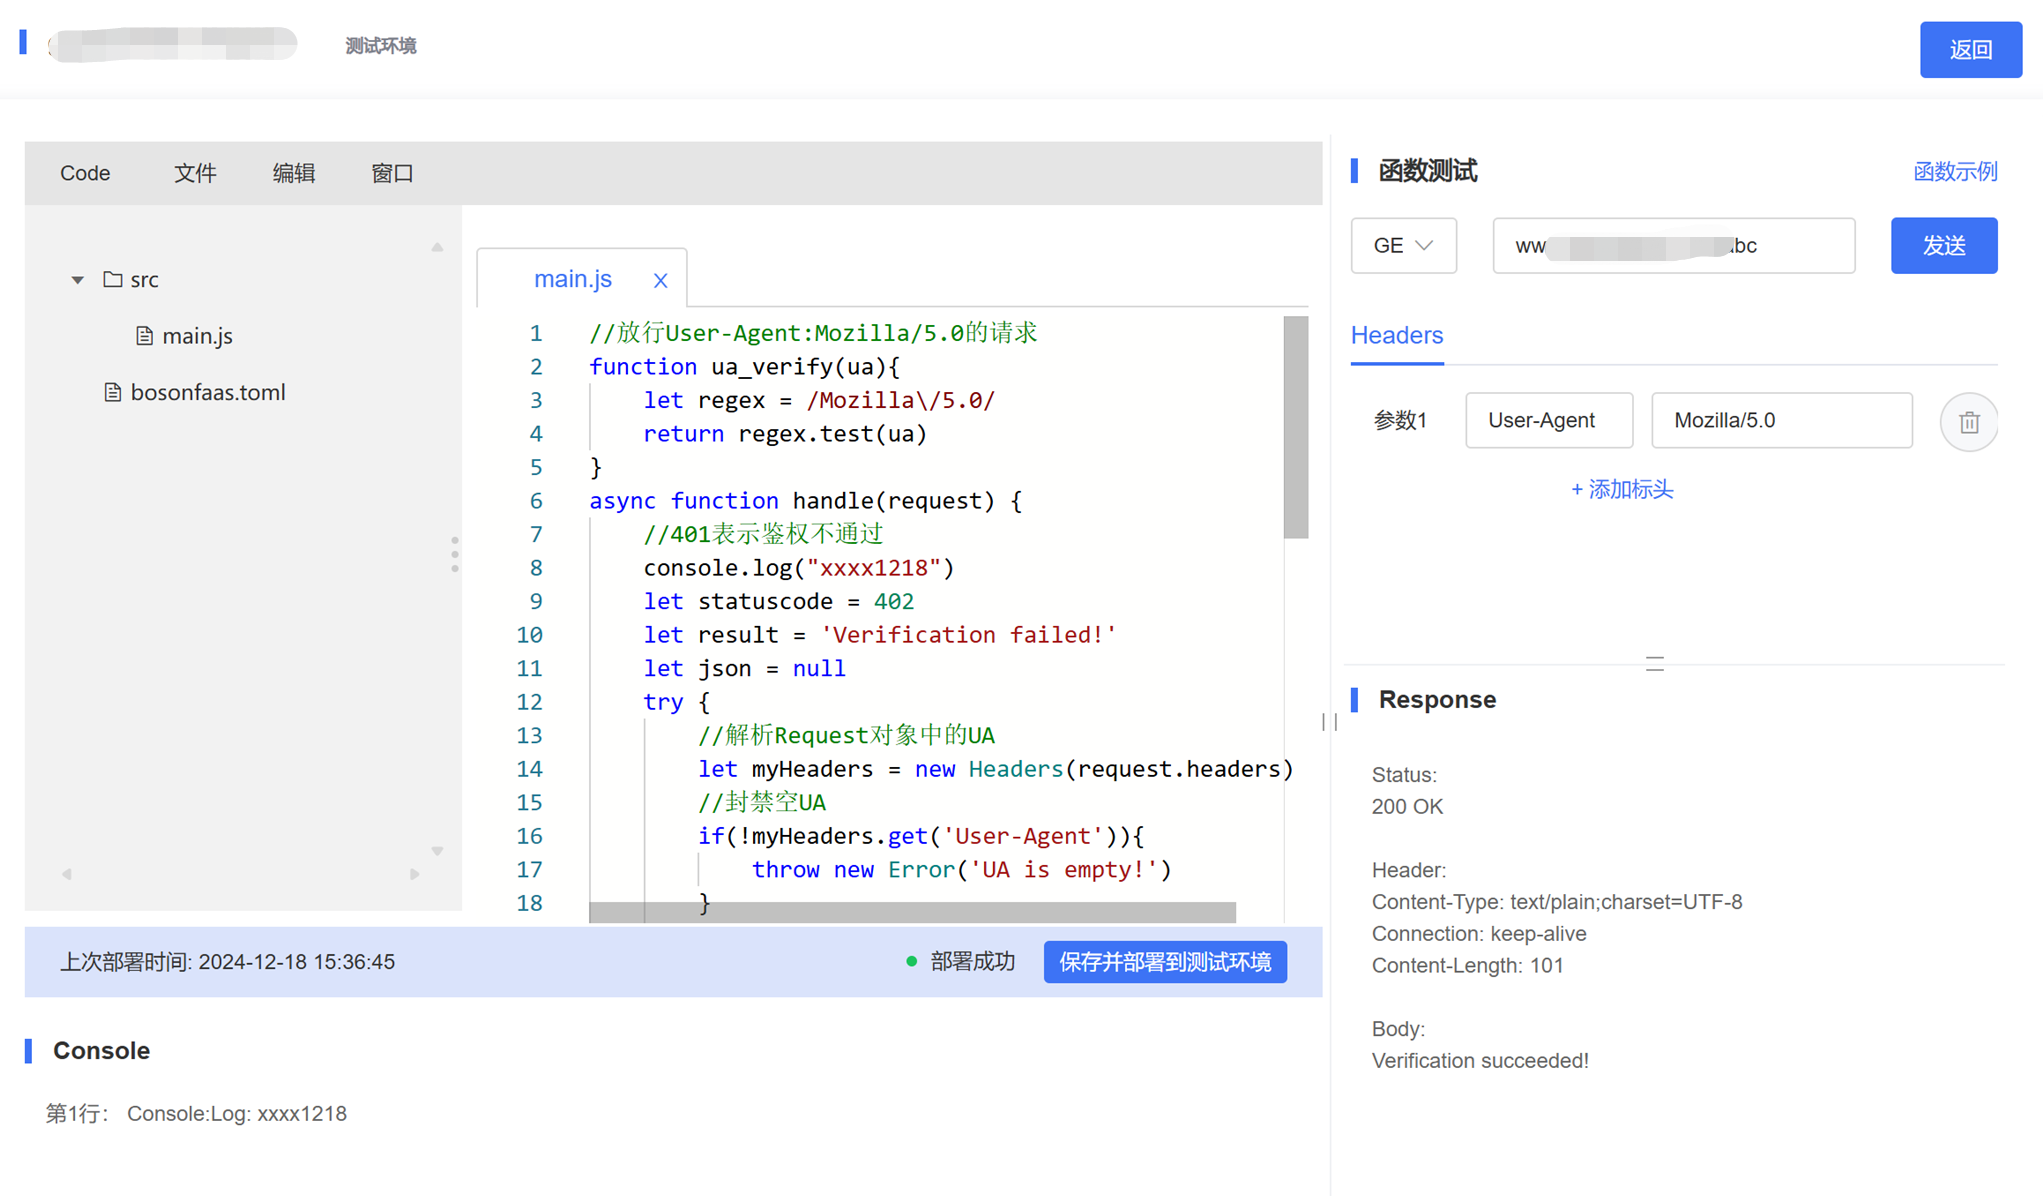
Task: Click the Response heading
Action: pyautogui.click(x=1437, y=700)
